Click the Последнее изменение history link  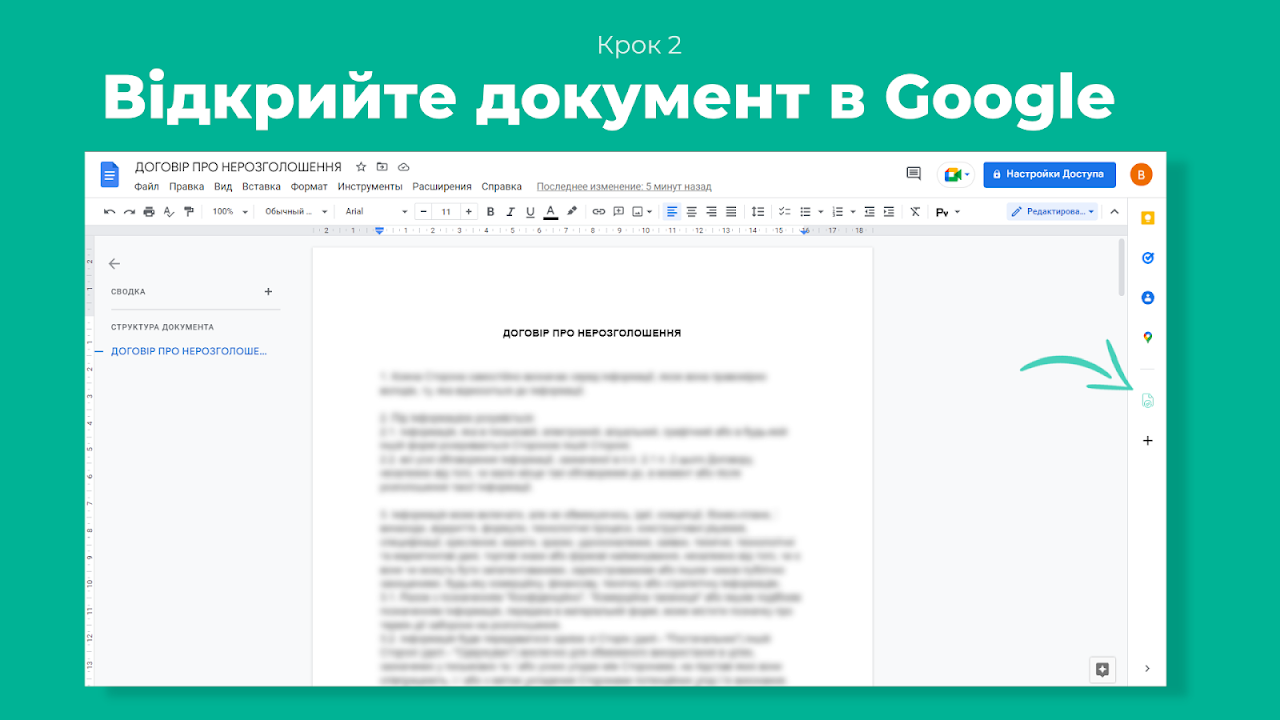pos(624,187)
